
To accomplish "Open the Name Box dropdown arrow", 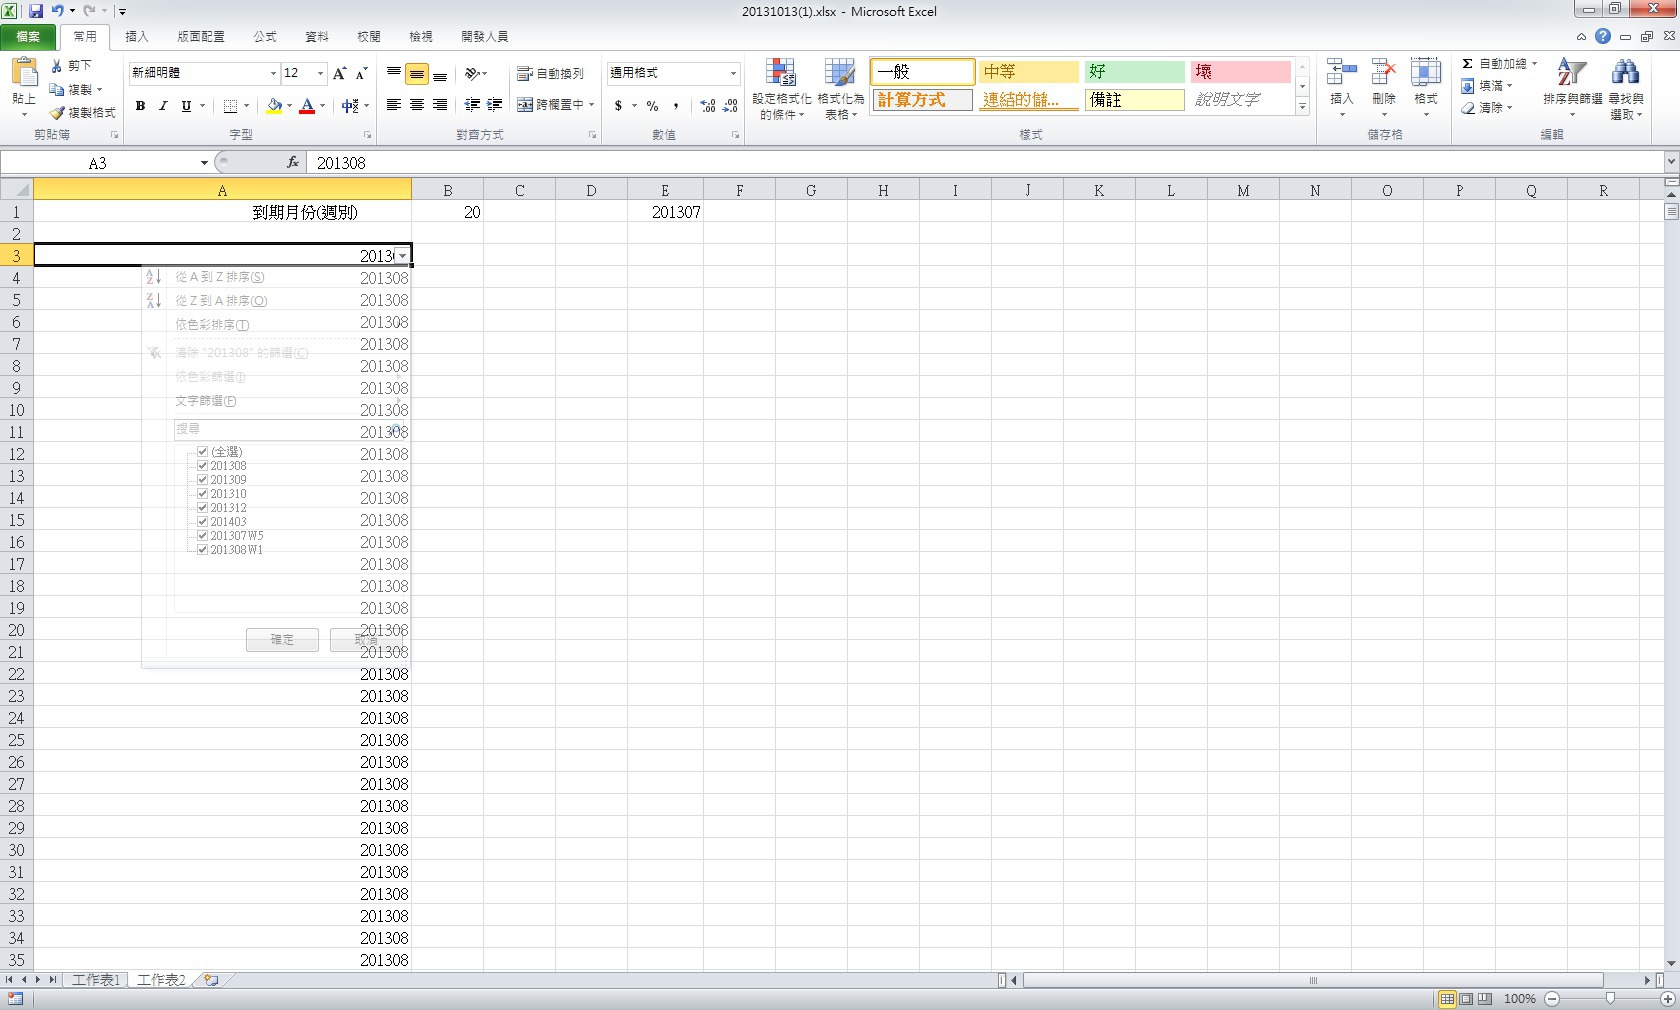I will [204, 163].
